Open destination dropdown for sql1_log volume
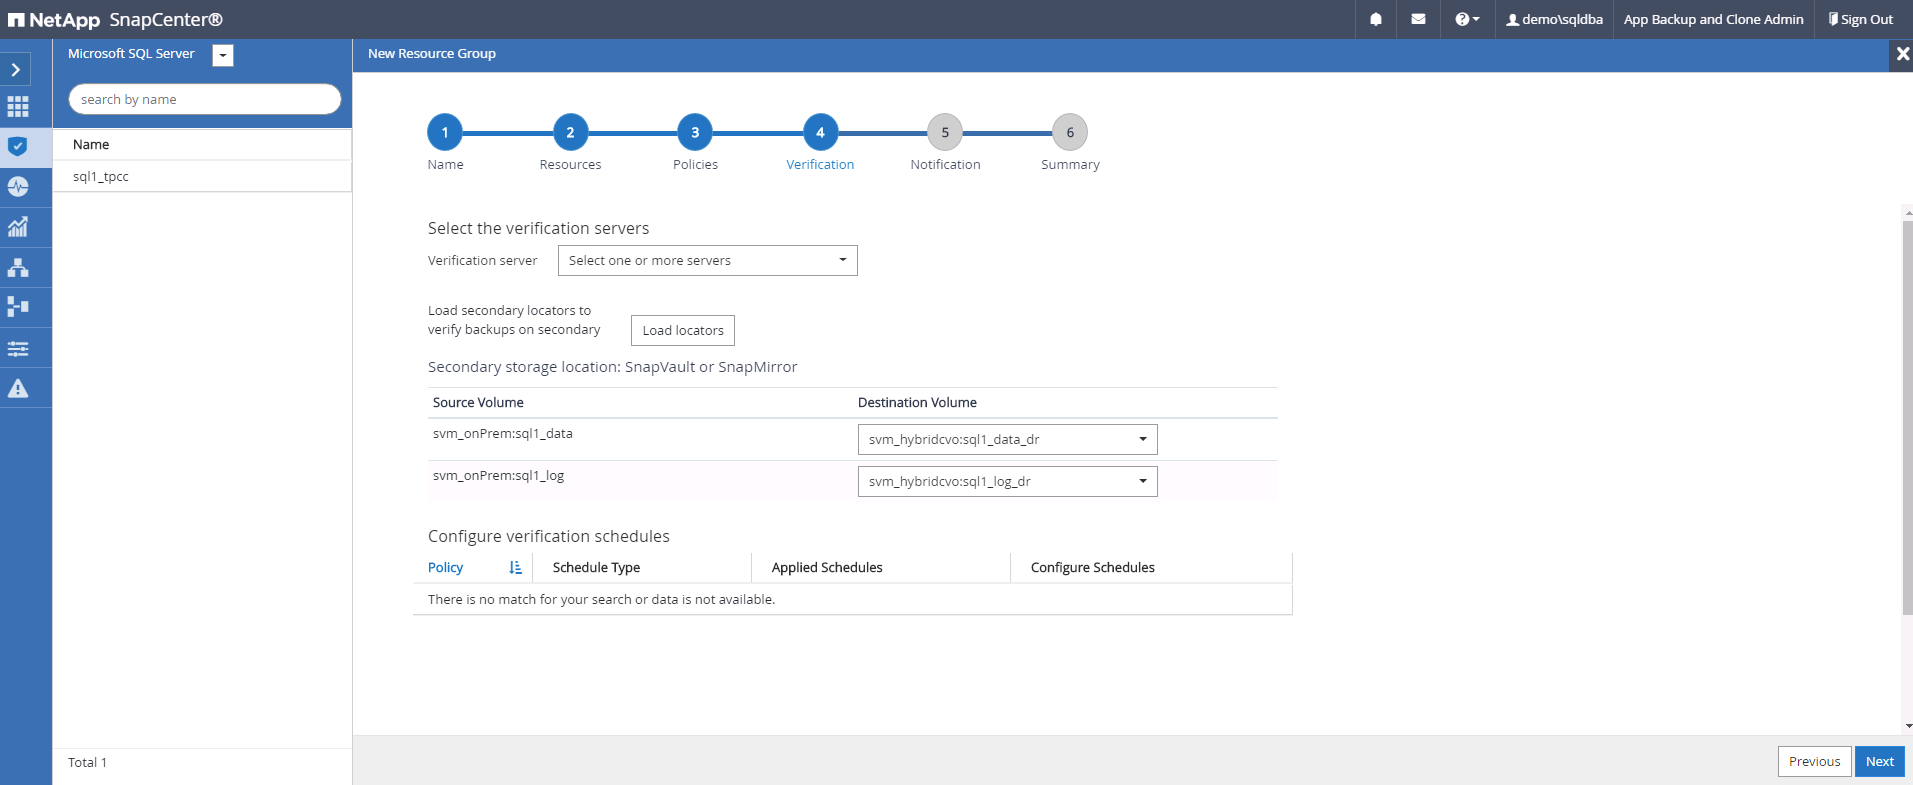Viewport: 1913px width, 785px height. [1008, 482]
